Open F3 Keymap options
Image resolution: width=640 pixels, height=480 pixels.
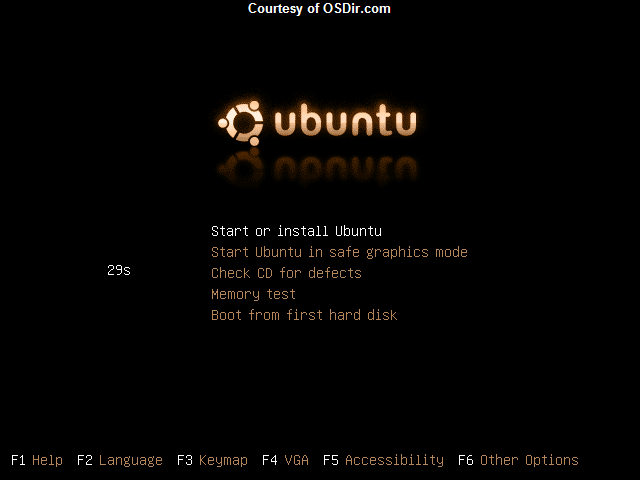click(x=212, y=460)
